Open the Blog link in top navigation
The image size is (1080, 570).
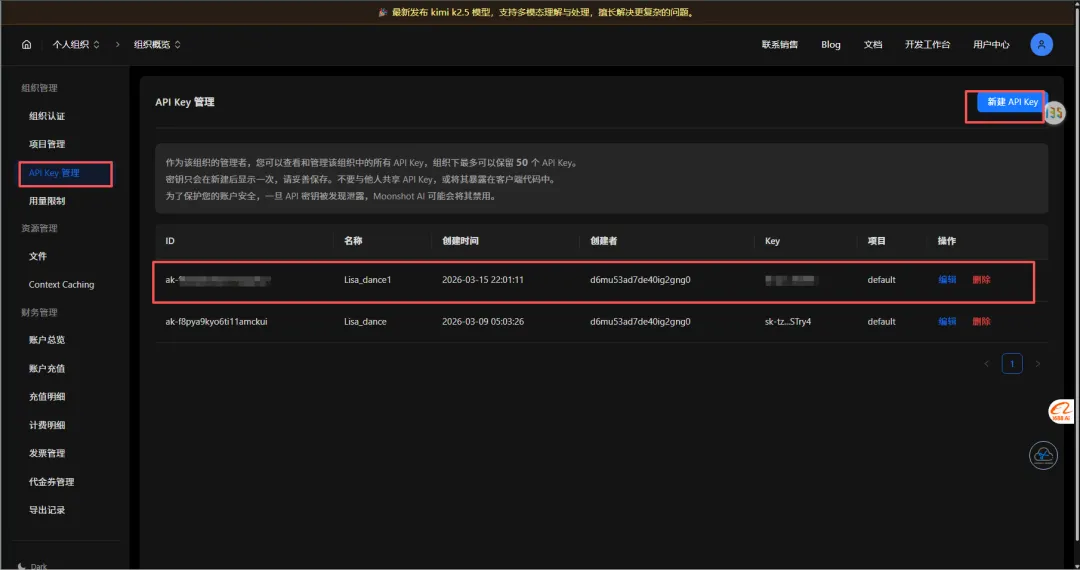coord(831,45)
